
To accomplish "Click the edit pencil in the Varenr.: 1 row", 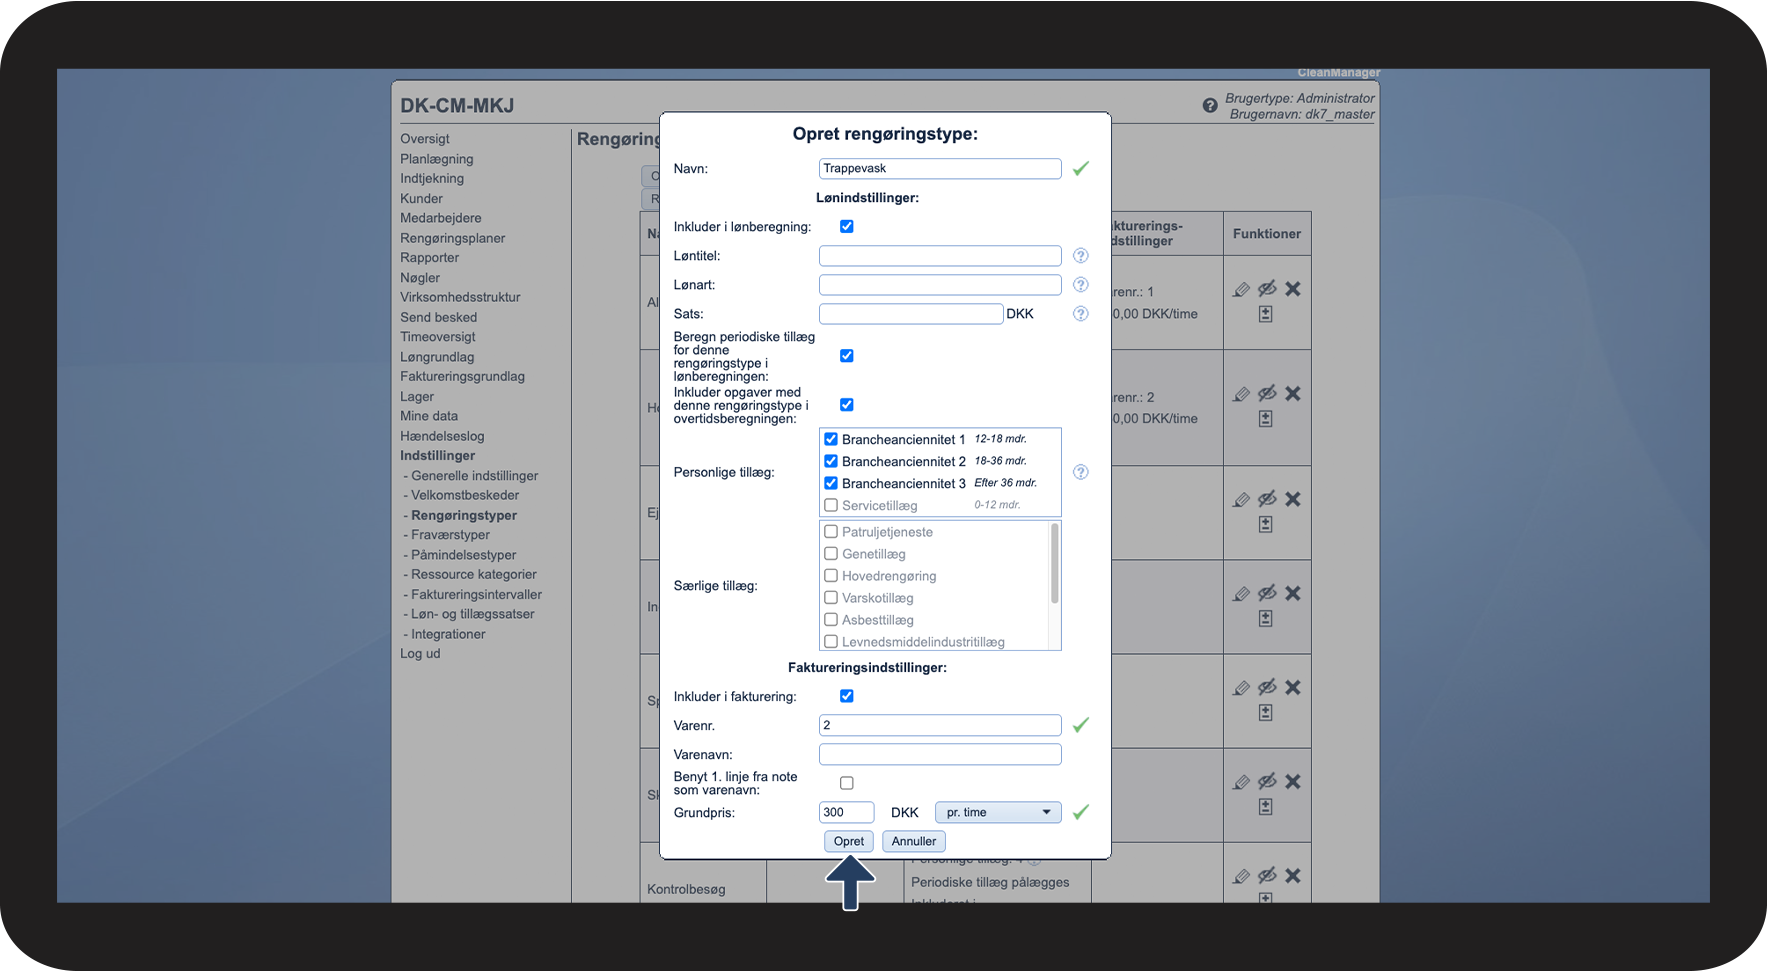I will click(x=1241, y=289).
